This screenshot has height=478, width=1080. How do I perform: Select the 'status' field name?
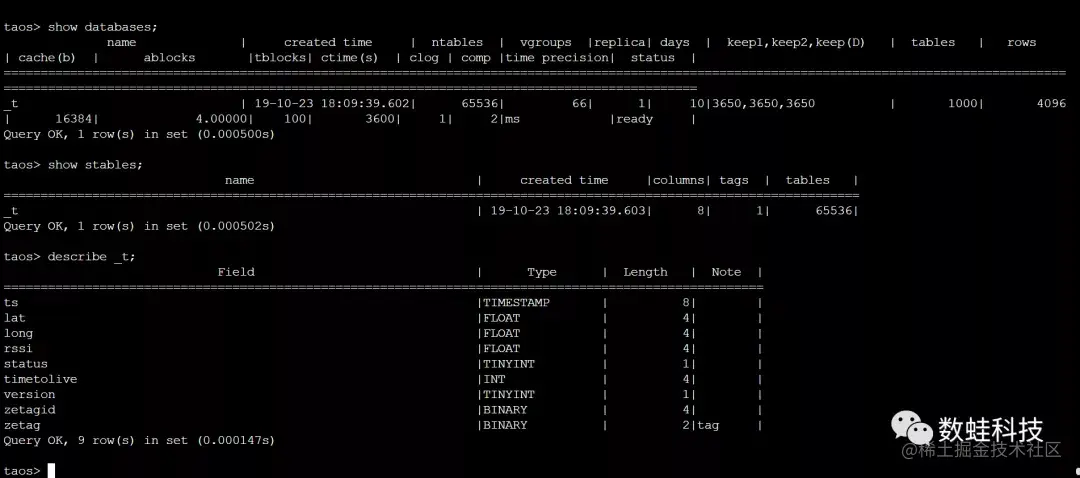pos(25,364)
